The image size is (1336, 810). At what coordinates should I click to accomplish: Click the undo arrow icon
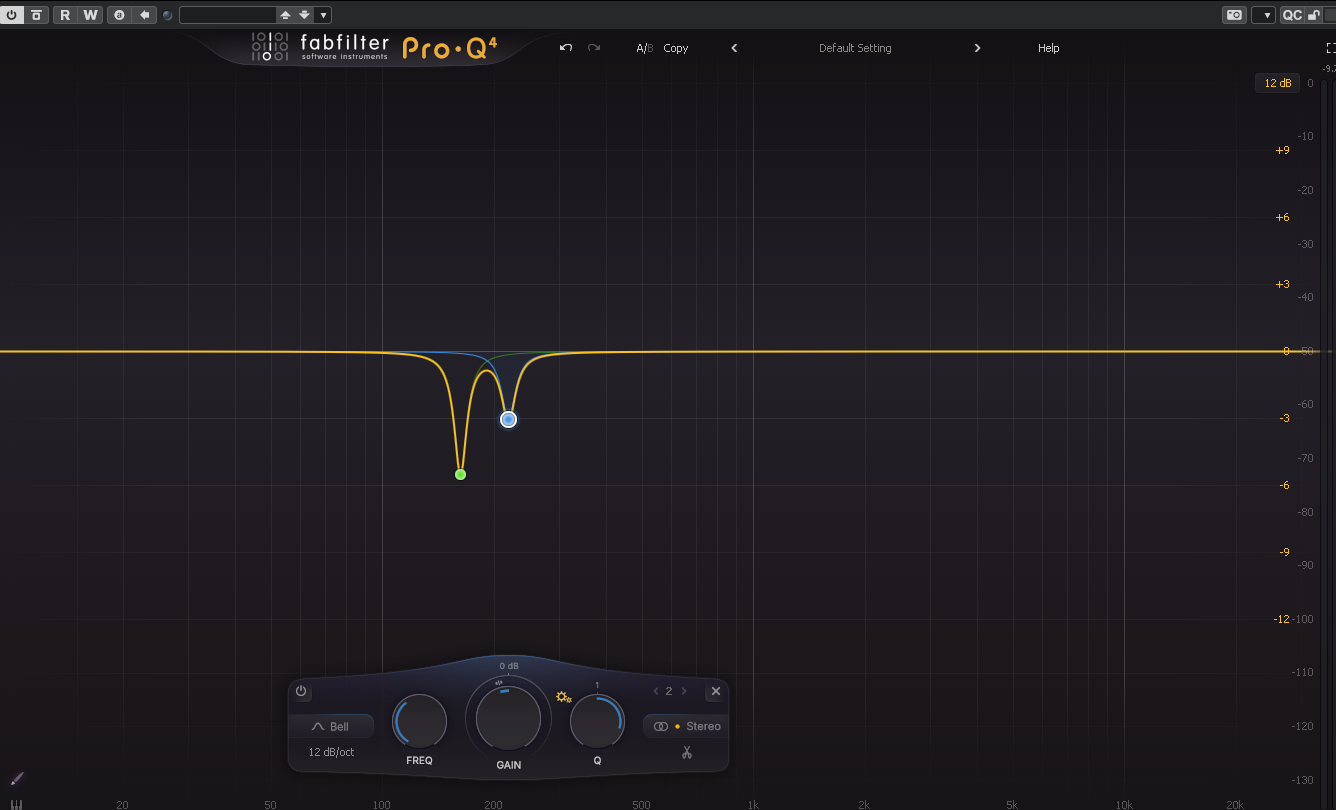pos(566,48)
